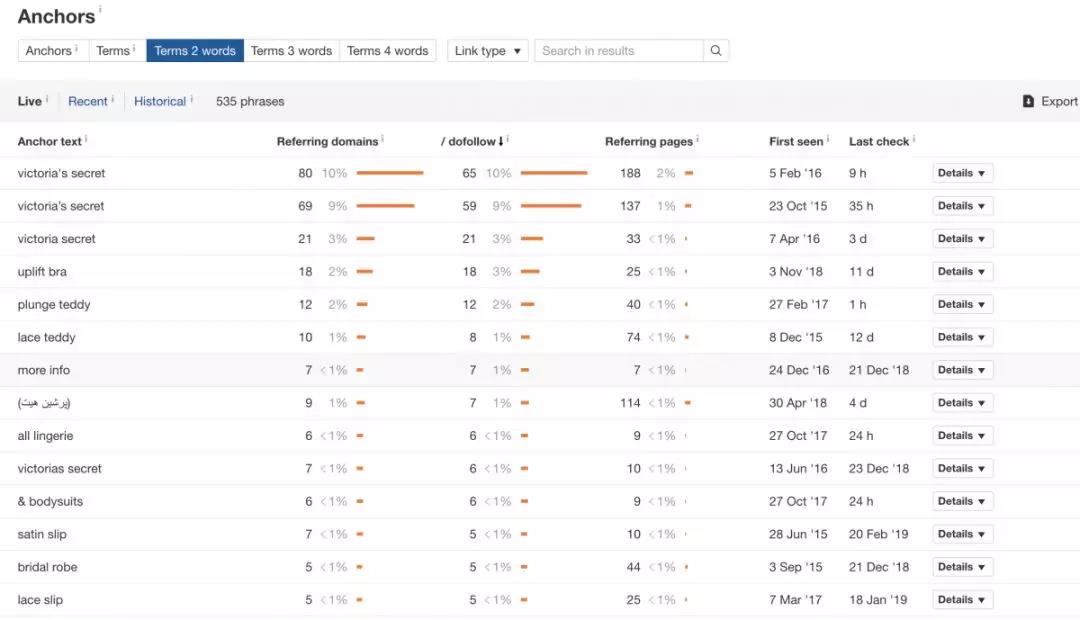The width and height of the screenshot is (1080, 620).
Task: Select the Terms 4 words tab
Action: pyautogui.click(x=387, y=51)
